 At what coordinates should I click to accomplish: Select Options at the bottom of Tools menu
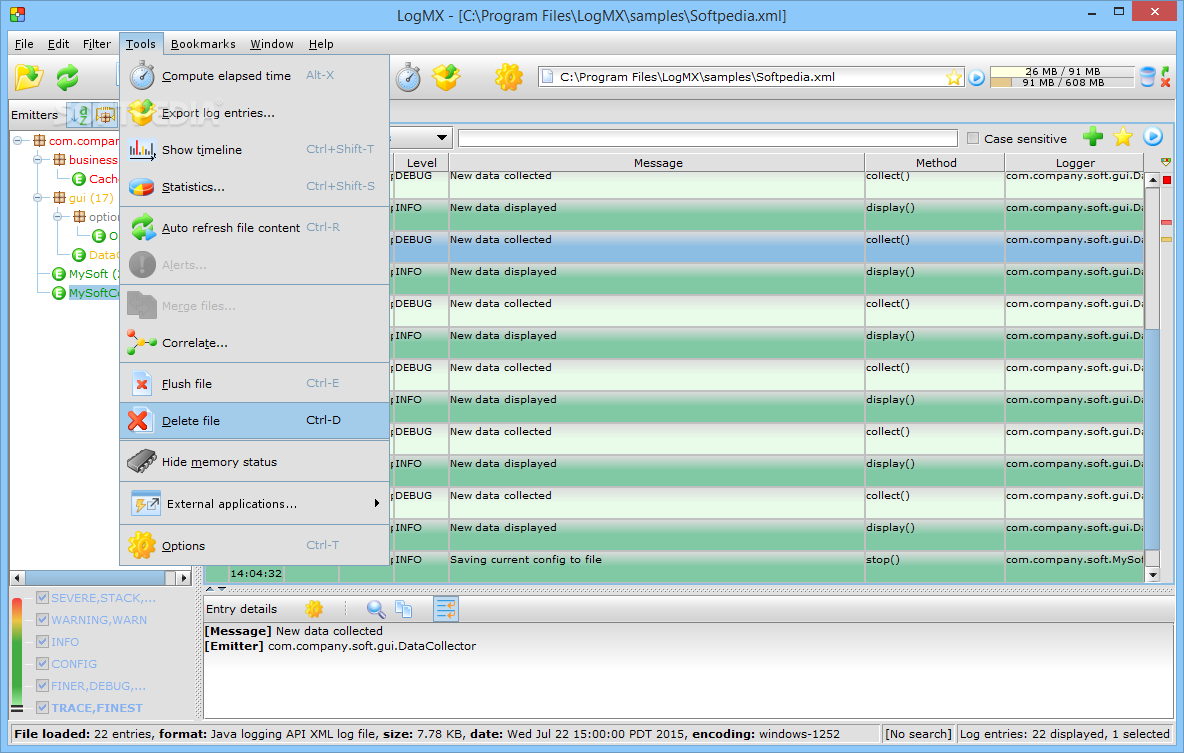click(x=254, y=545)
